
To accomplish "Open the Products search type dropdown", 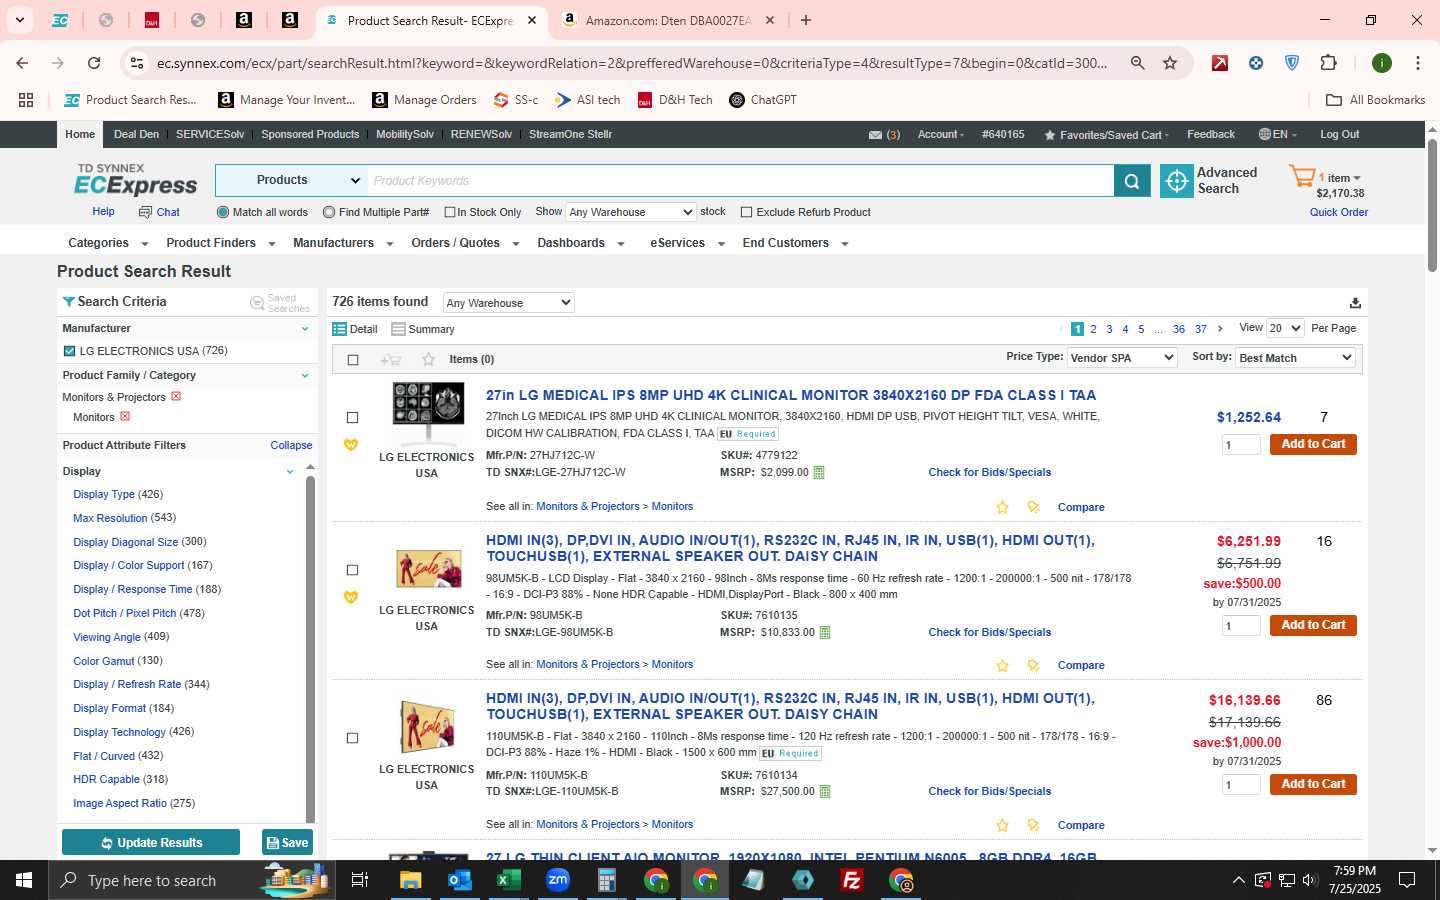I will pyautogui.click(x=291, y=181).
